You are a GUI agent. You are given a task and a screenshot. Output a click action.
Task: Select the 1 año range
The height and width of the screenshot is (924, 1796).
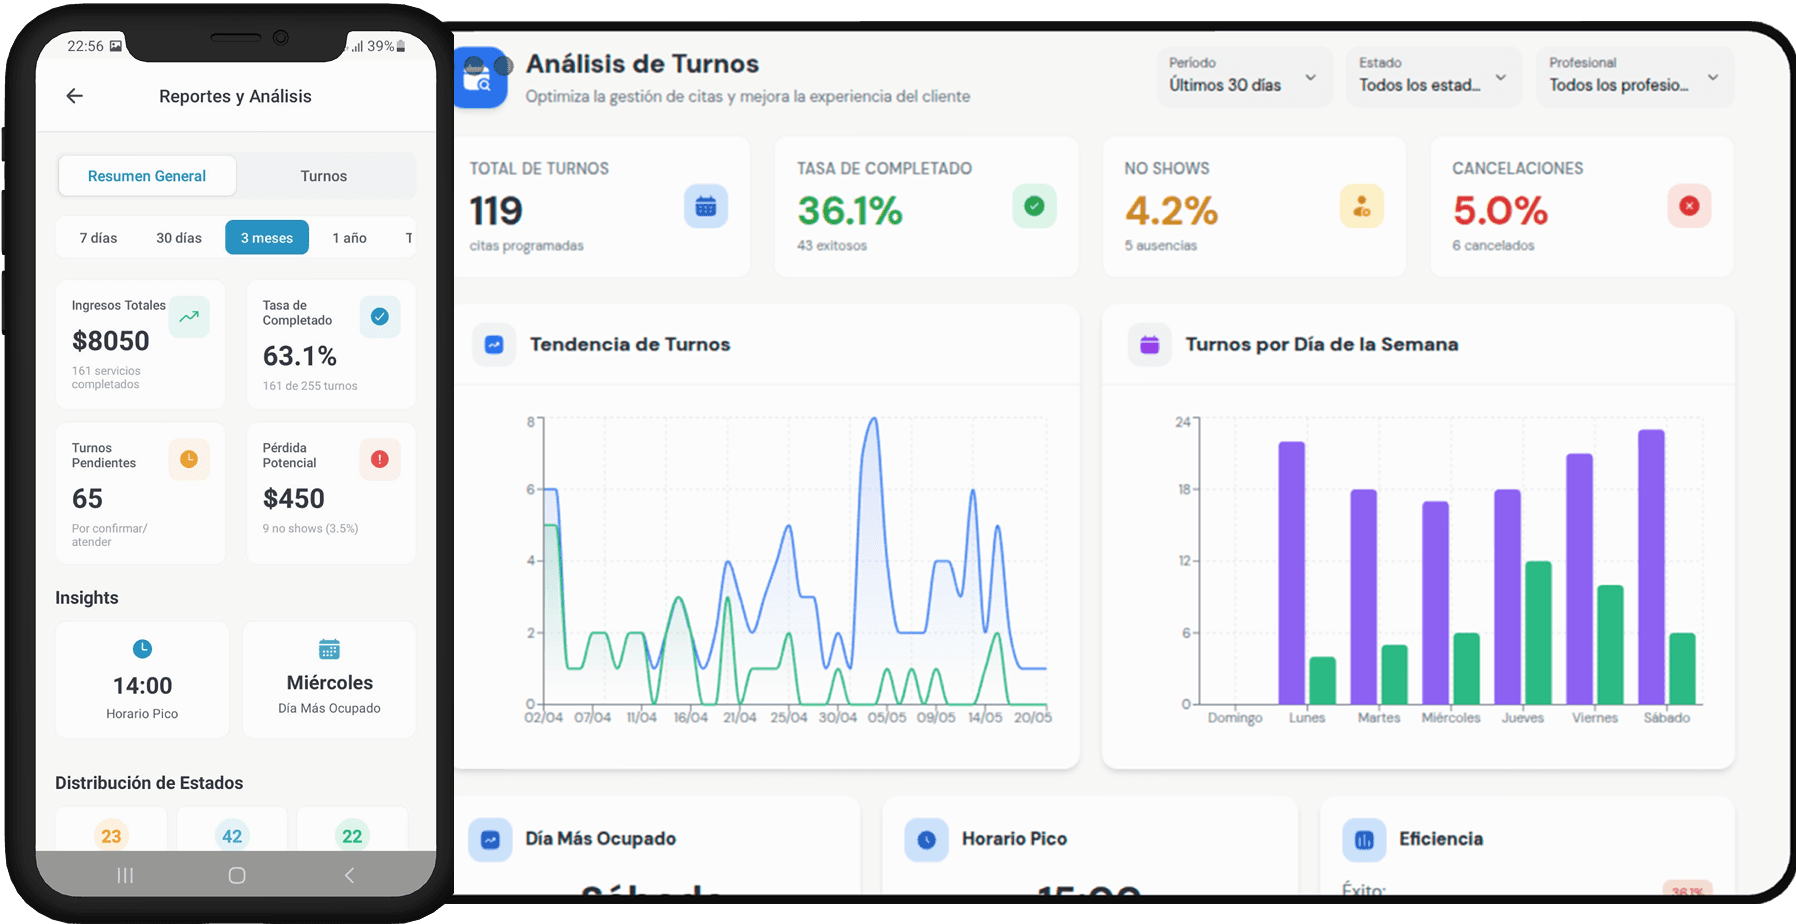tap(350, 238)
